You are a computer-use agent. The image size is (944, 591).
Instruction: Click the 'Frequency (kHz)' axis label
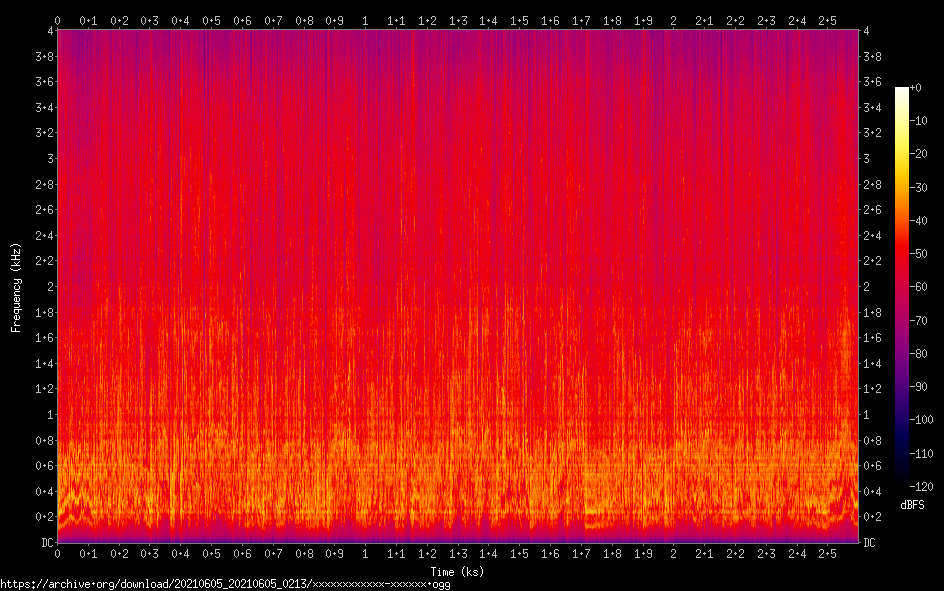tap(16, 288)
